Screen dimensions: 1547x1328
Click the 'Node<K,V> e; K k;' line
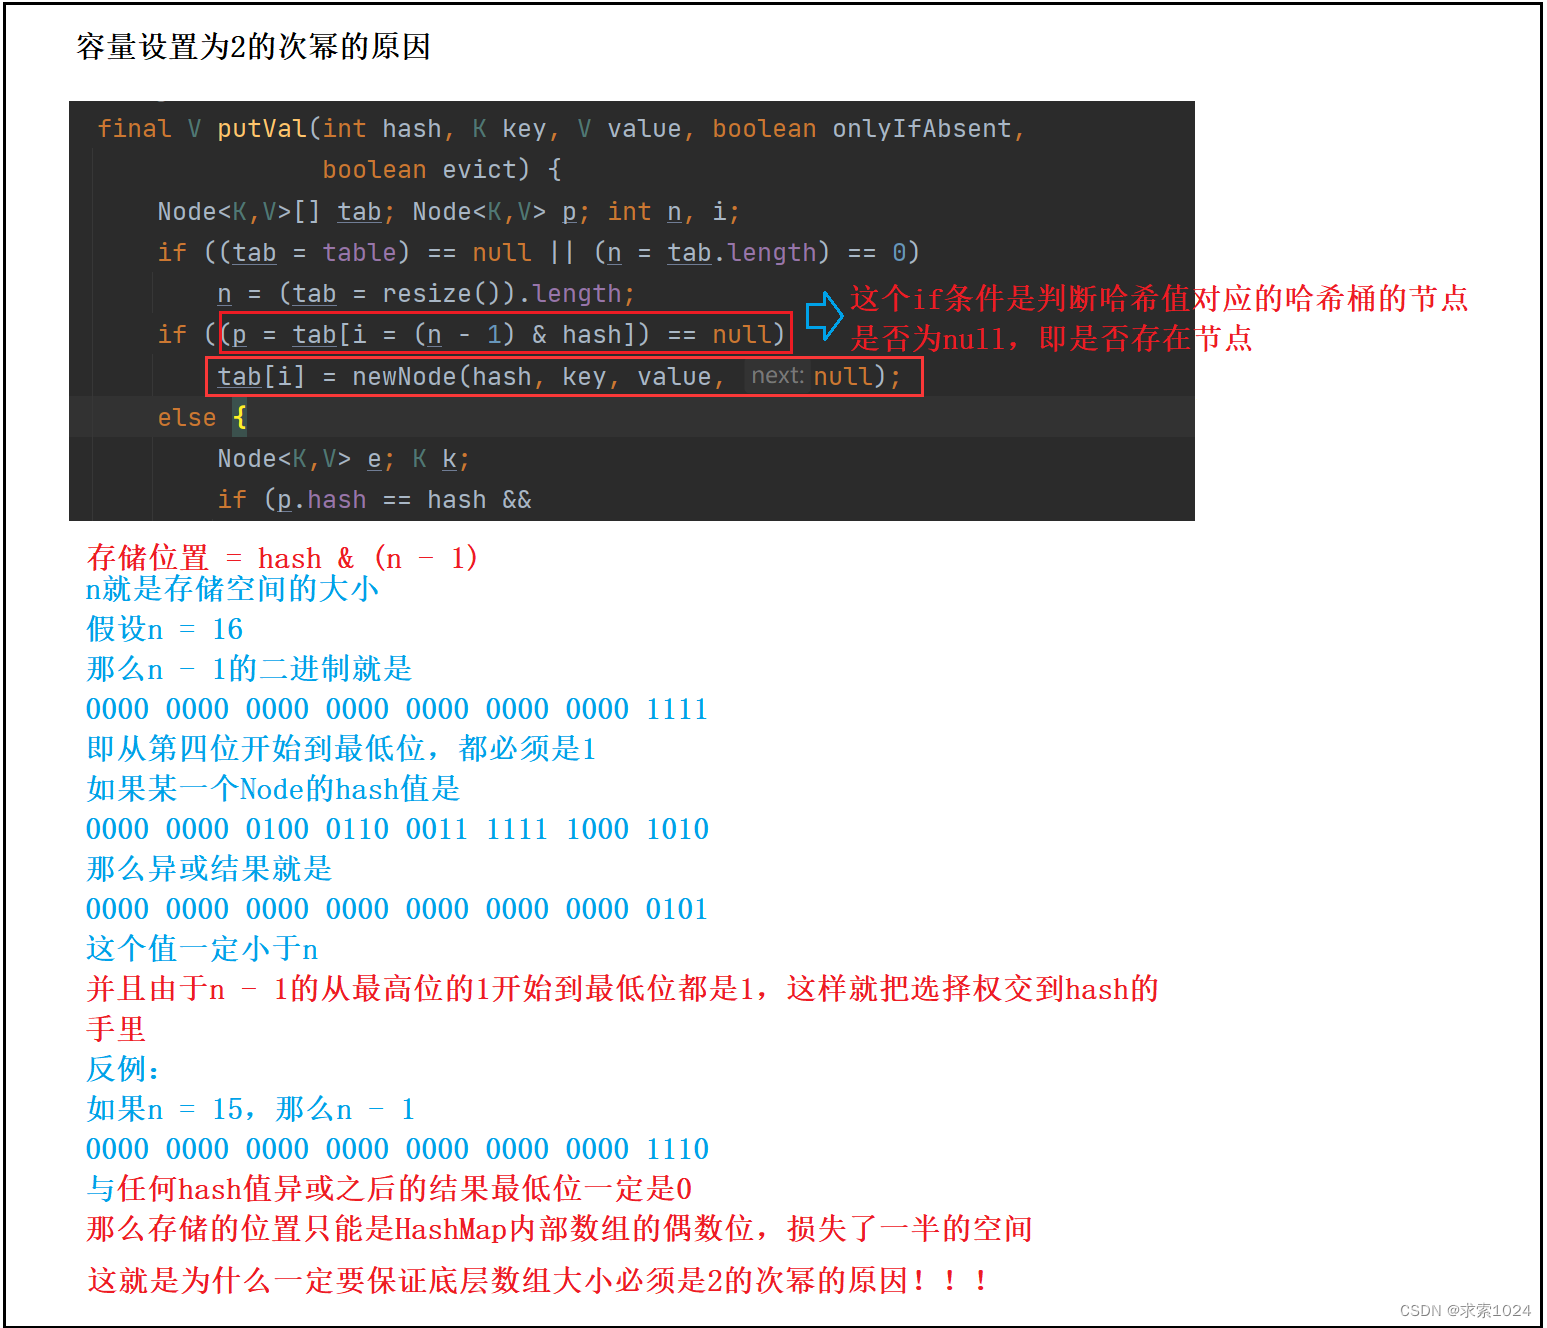coord(343,458)
